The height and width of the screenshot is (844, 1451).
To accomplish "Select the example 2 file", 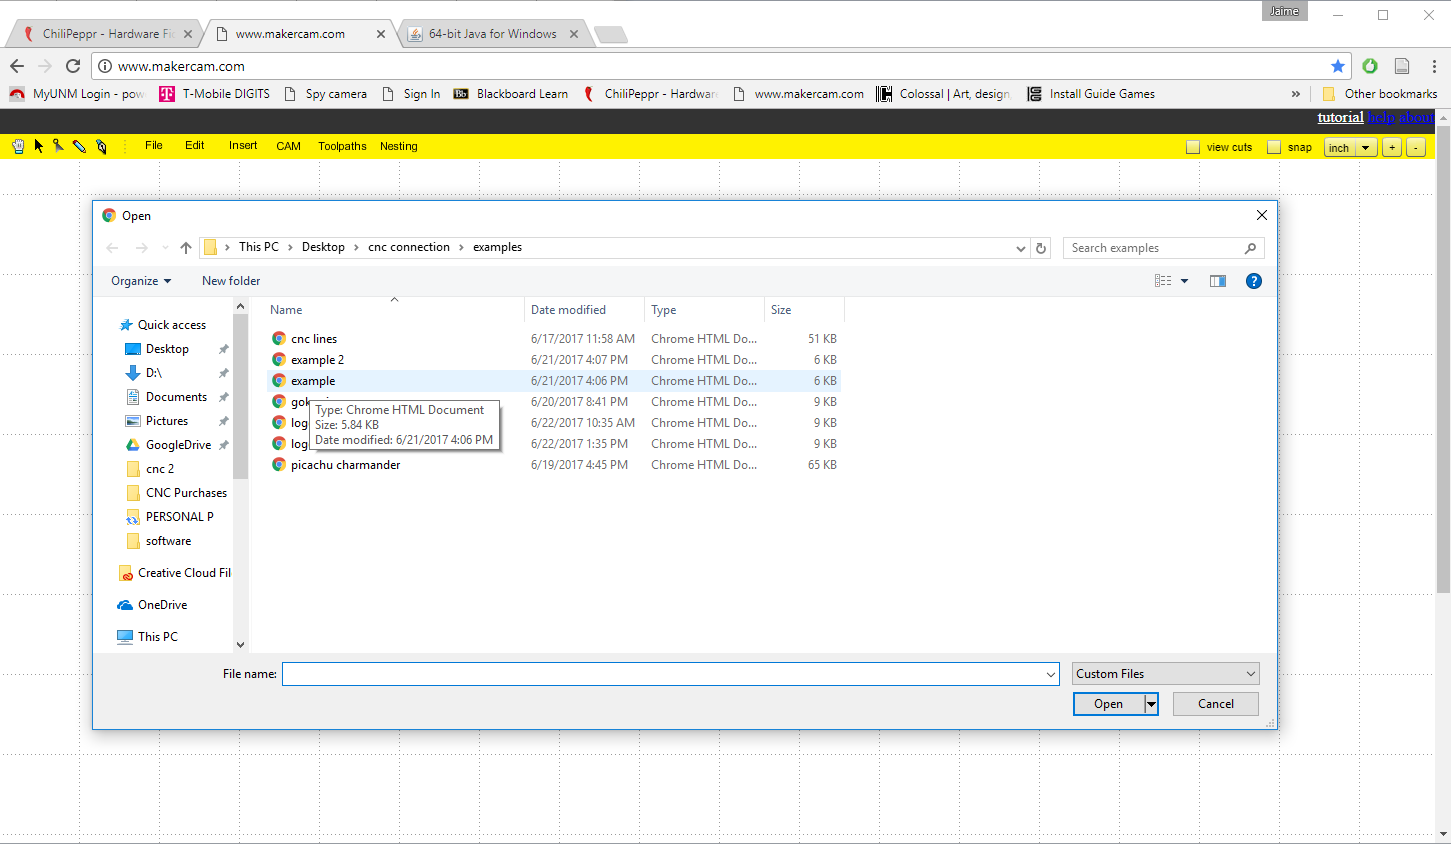I will pyautogui.click(x=317, y=360).
